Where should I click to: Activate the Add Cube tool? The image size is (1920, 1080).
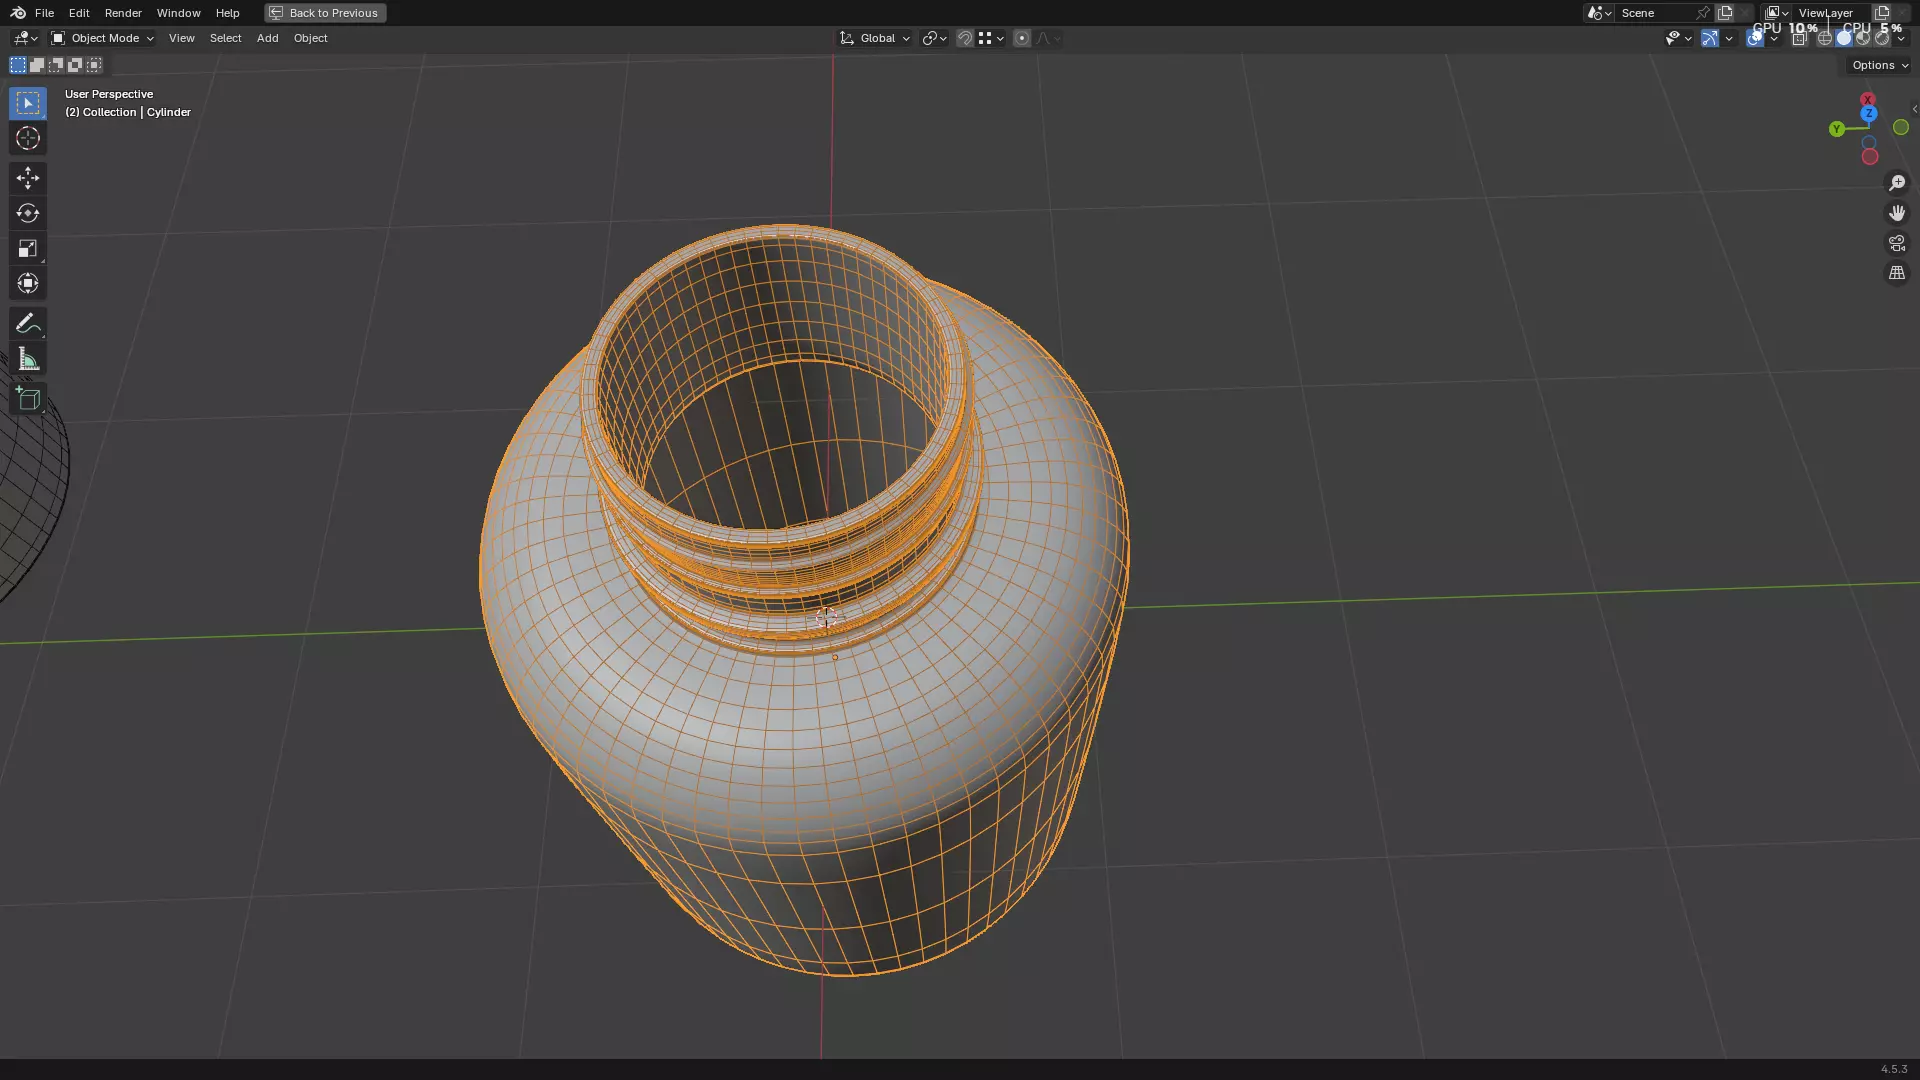click(28, 399)
